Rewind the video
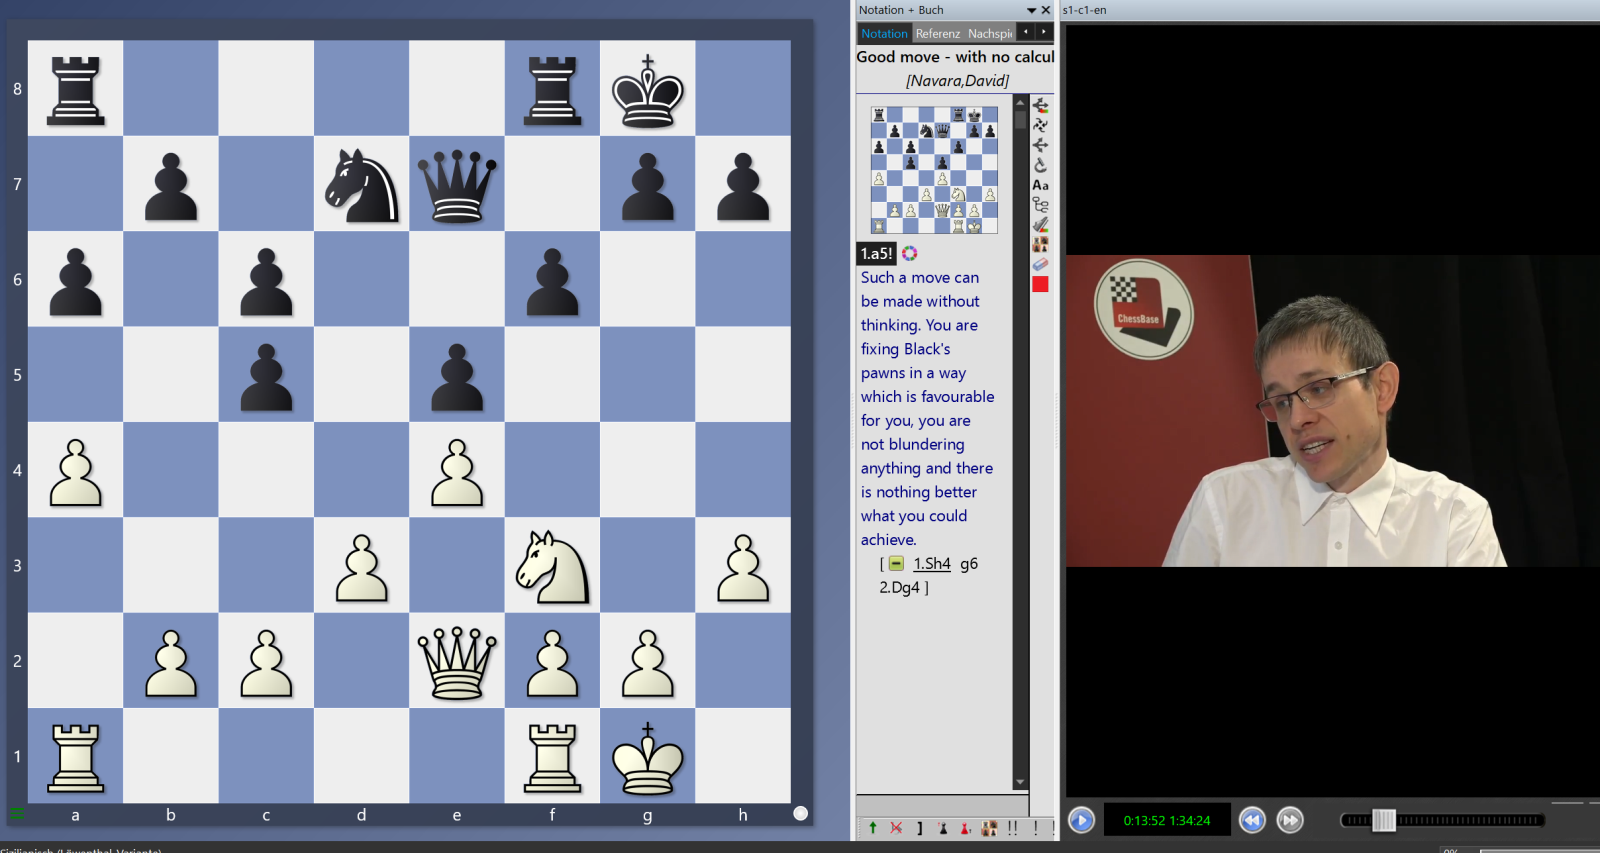 point(1252,821)
